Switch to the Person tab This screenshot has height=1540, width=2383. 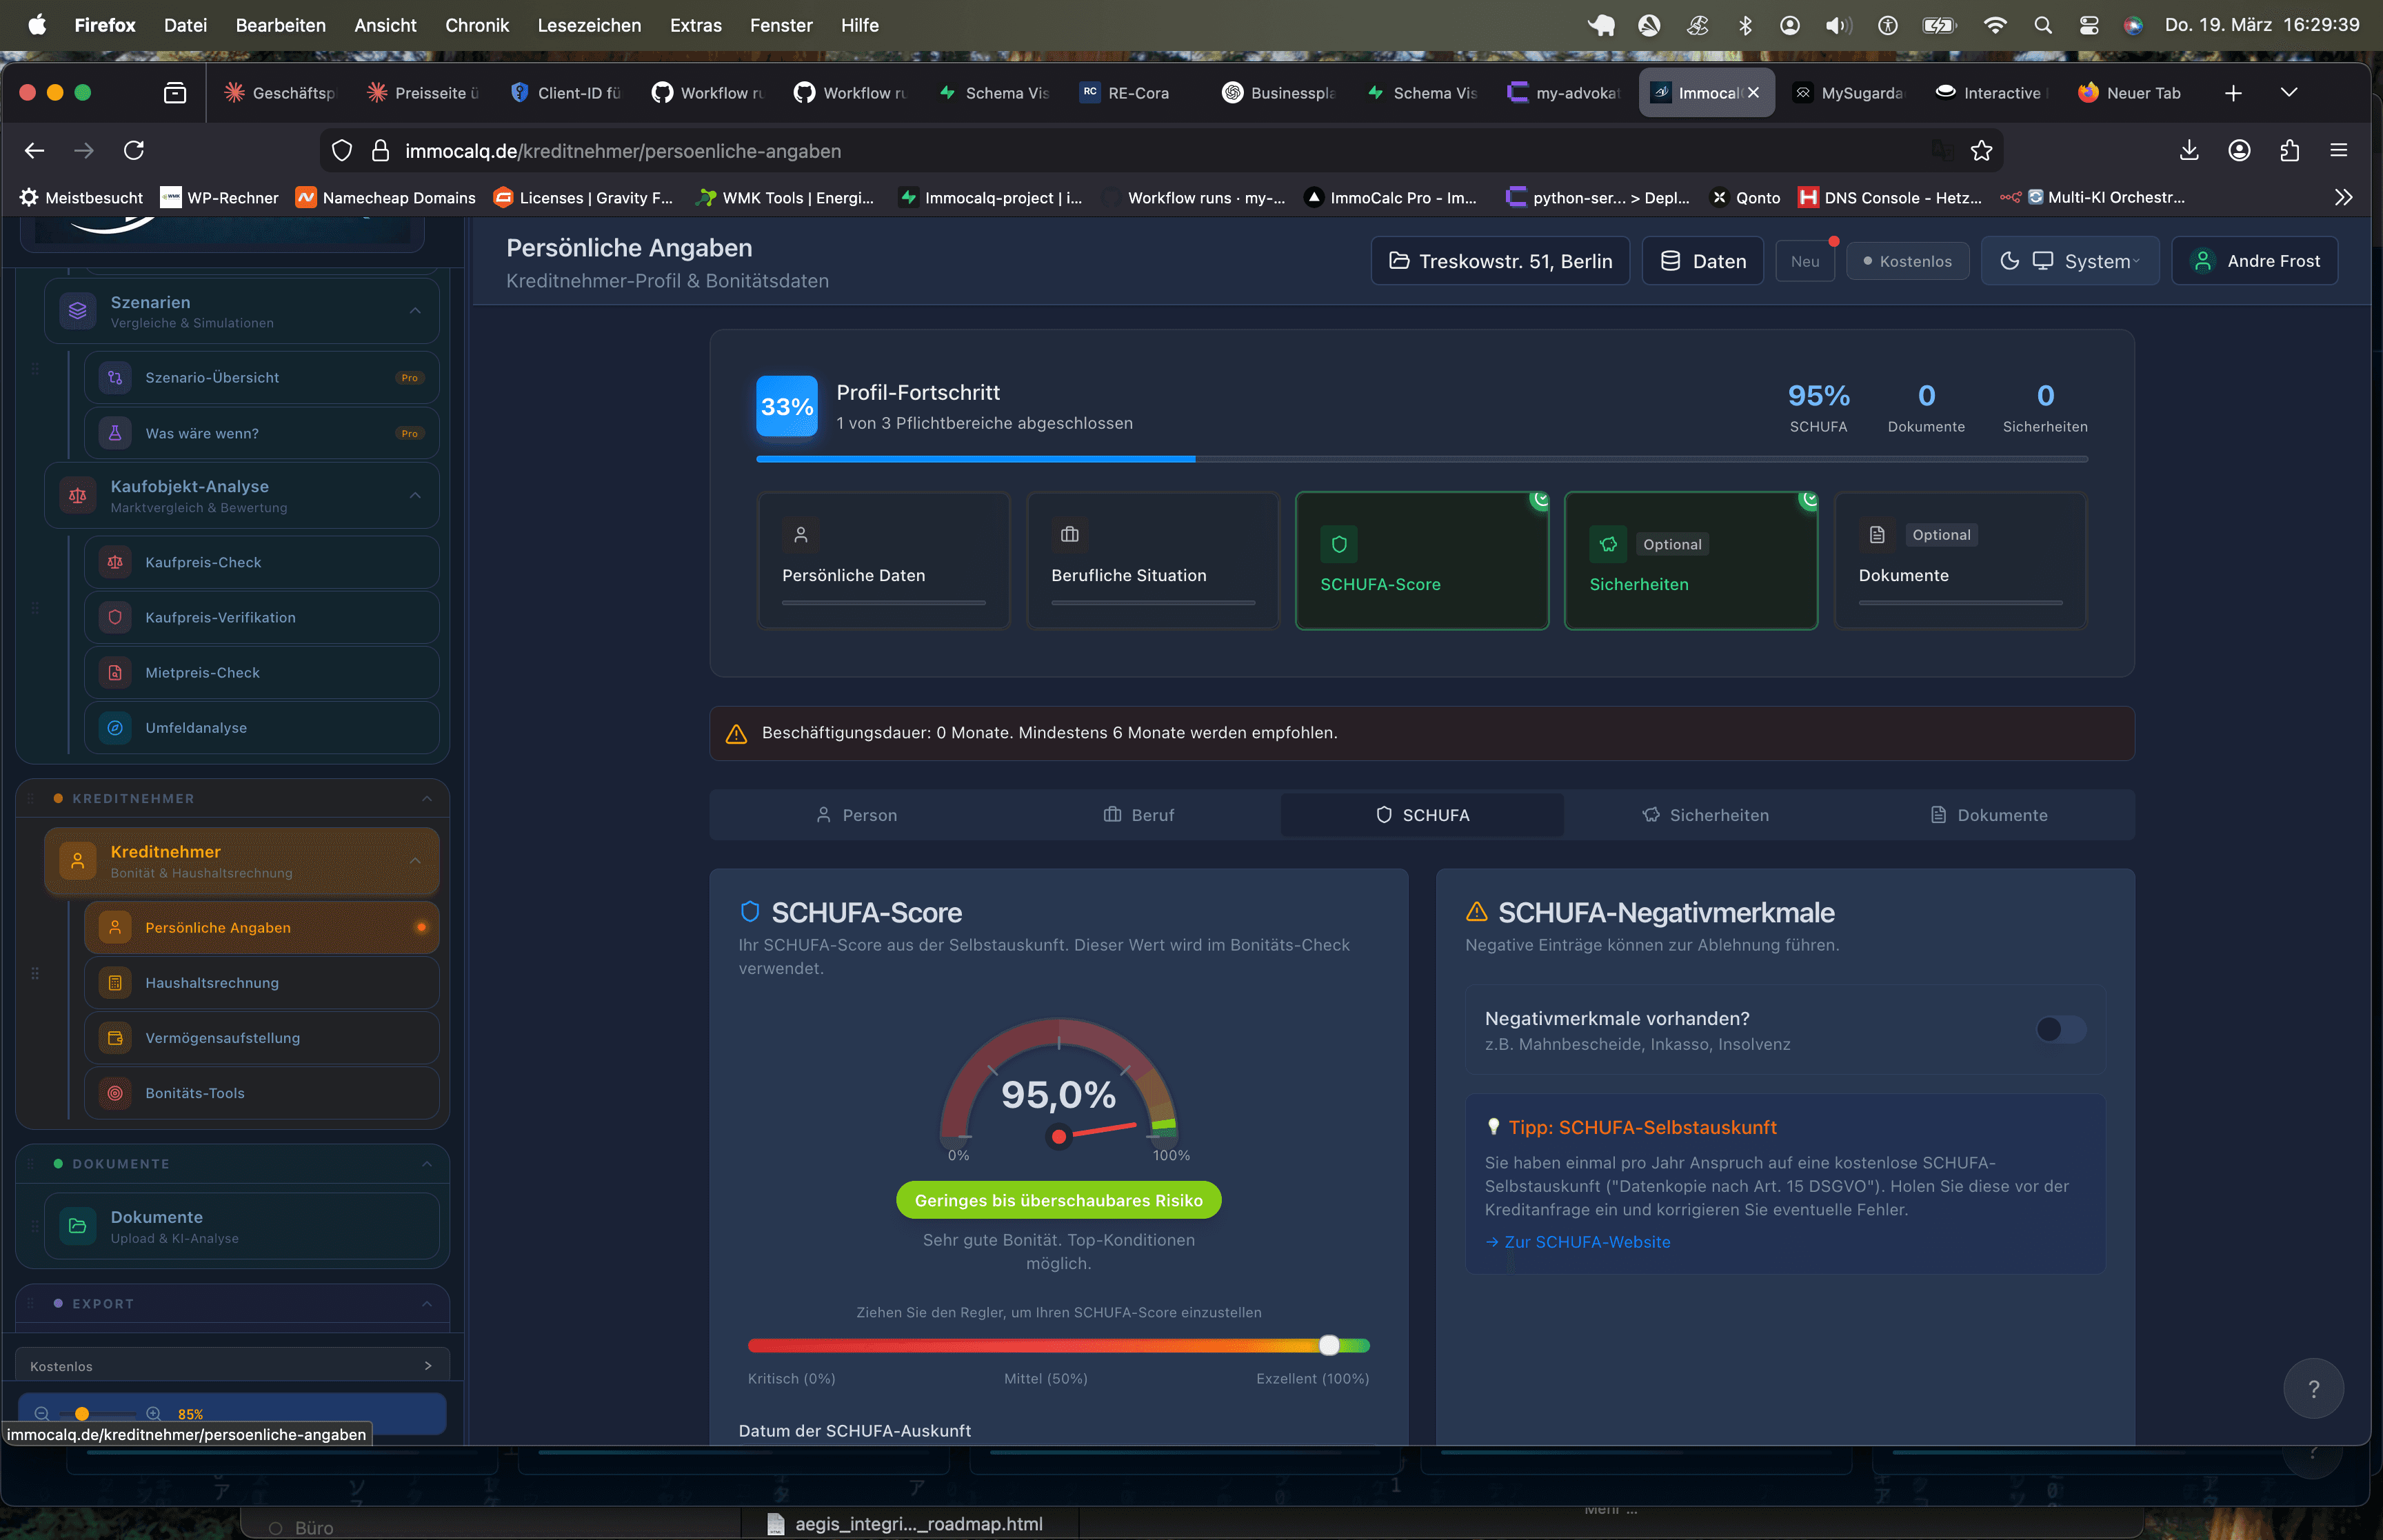pyautogui.click(x=856, y=814)
